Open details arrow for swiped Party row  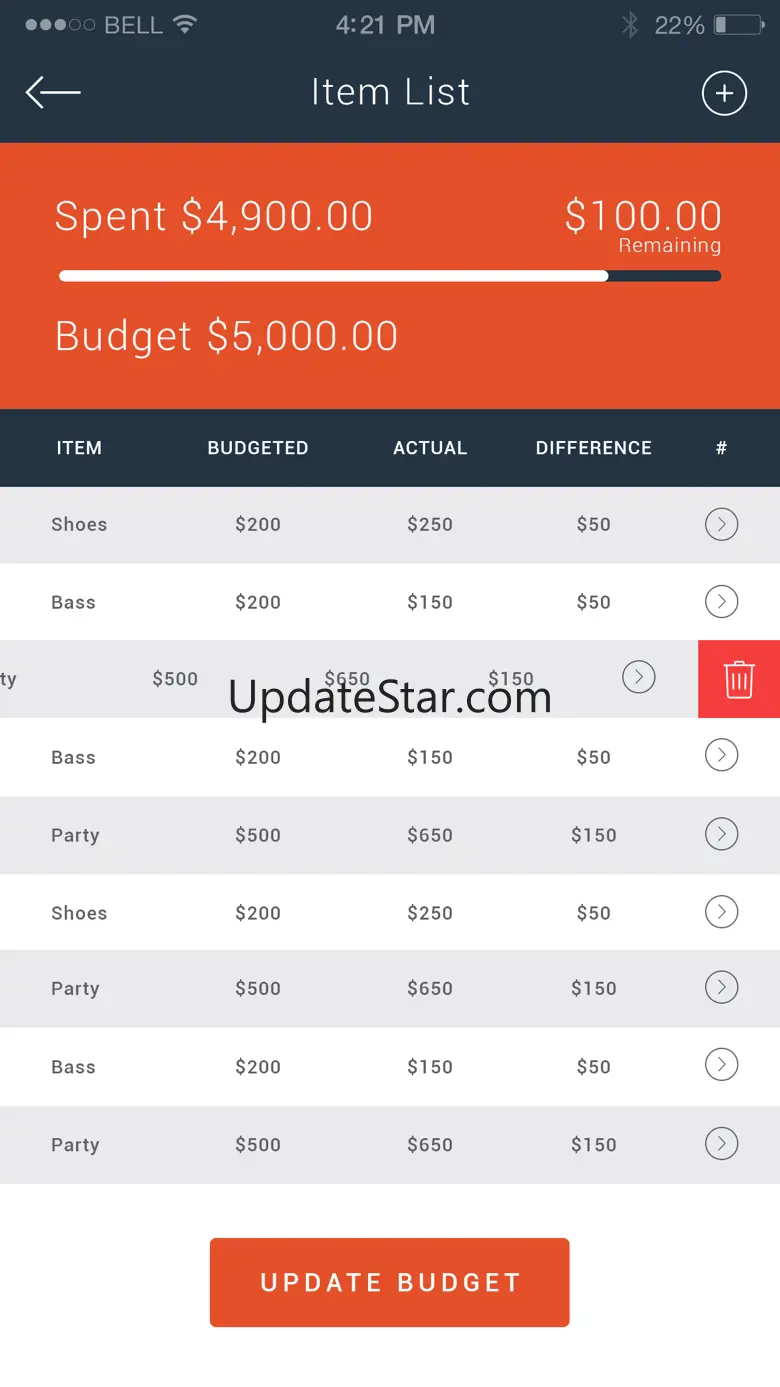pos(639,677)
